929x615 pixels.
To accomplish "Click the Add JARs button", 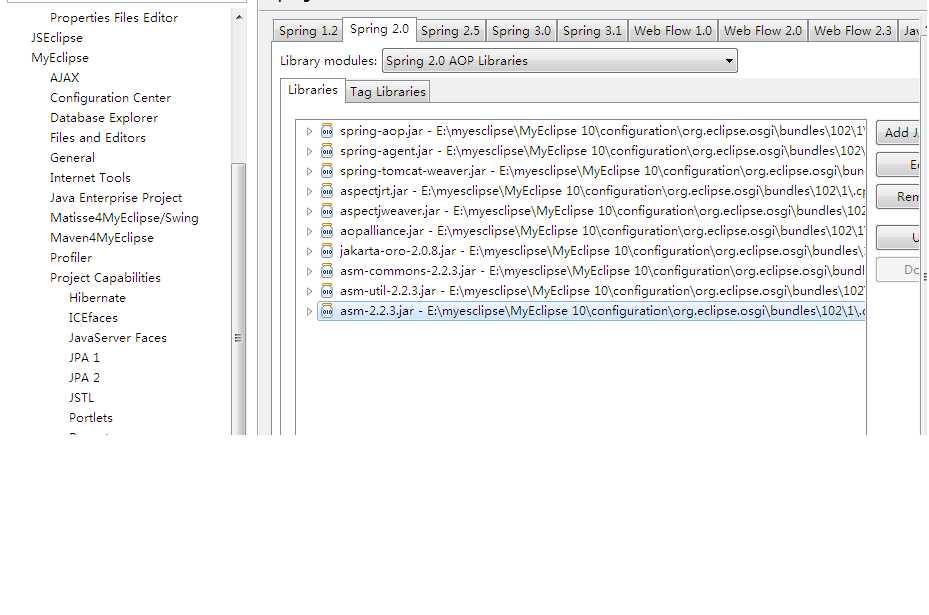I will 898,133.
